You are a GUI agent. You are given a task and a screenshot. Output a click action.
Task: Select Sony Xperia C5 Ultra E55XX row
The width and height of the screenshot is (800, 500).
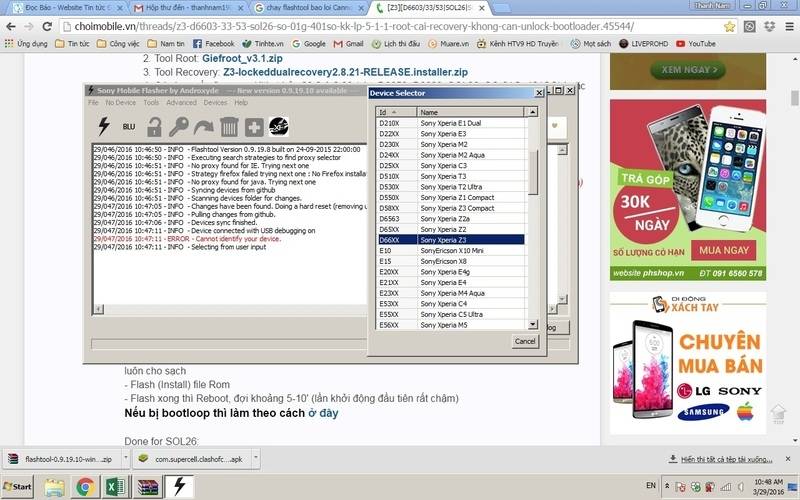[x=451, y=314]
